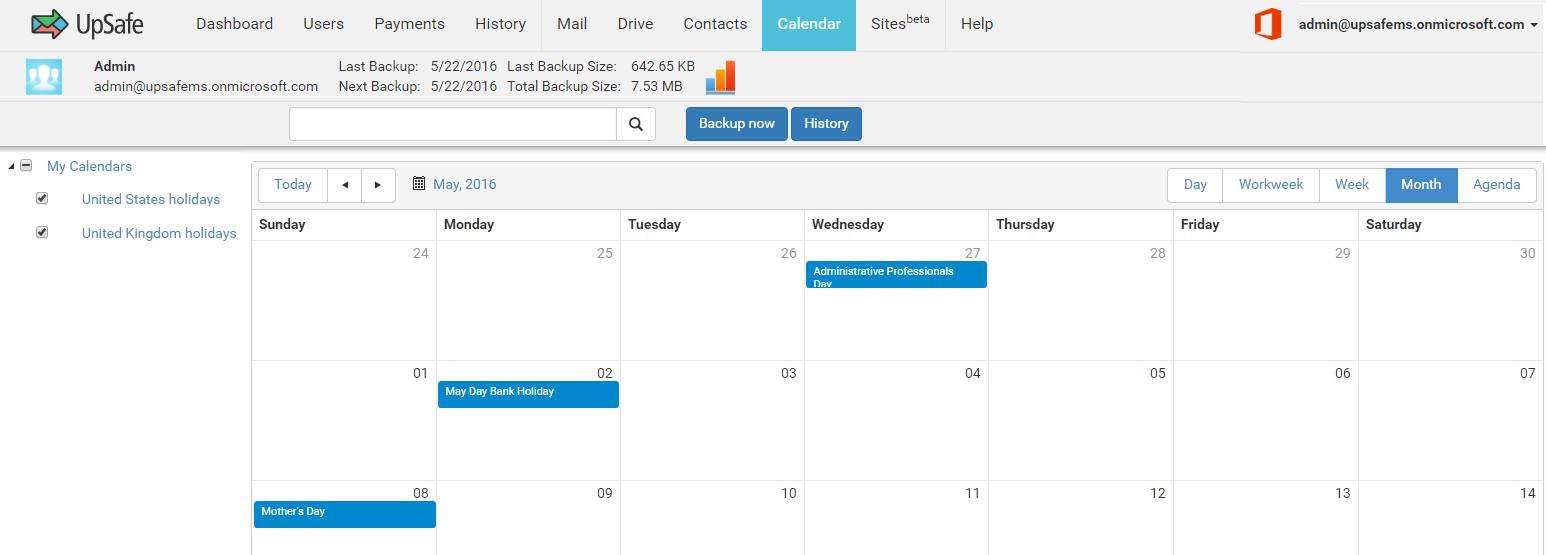Open the admin account dropdown menu
Viewport: 1546px width, 555px height.
[1418, 25]
